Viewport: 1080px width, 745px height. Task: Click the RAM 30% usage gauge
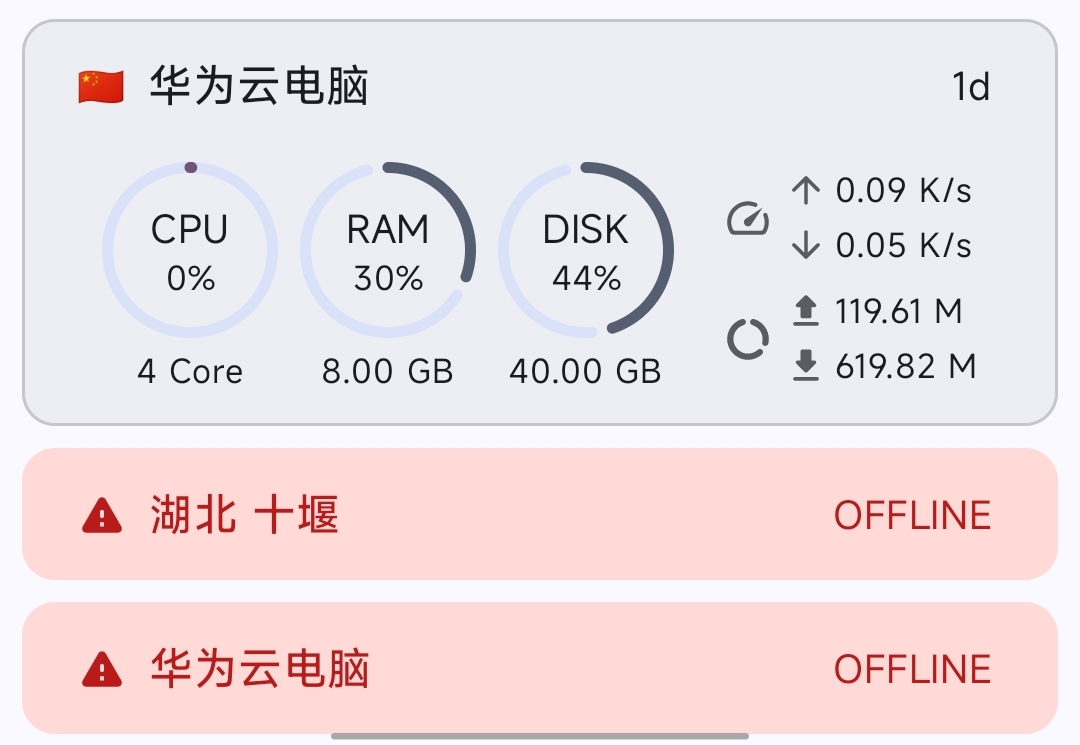coord(388,250)
